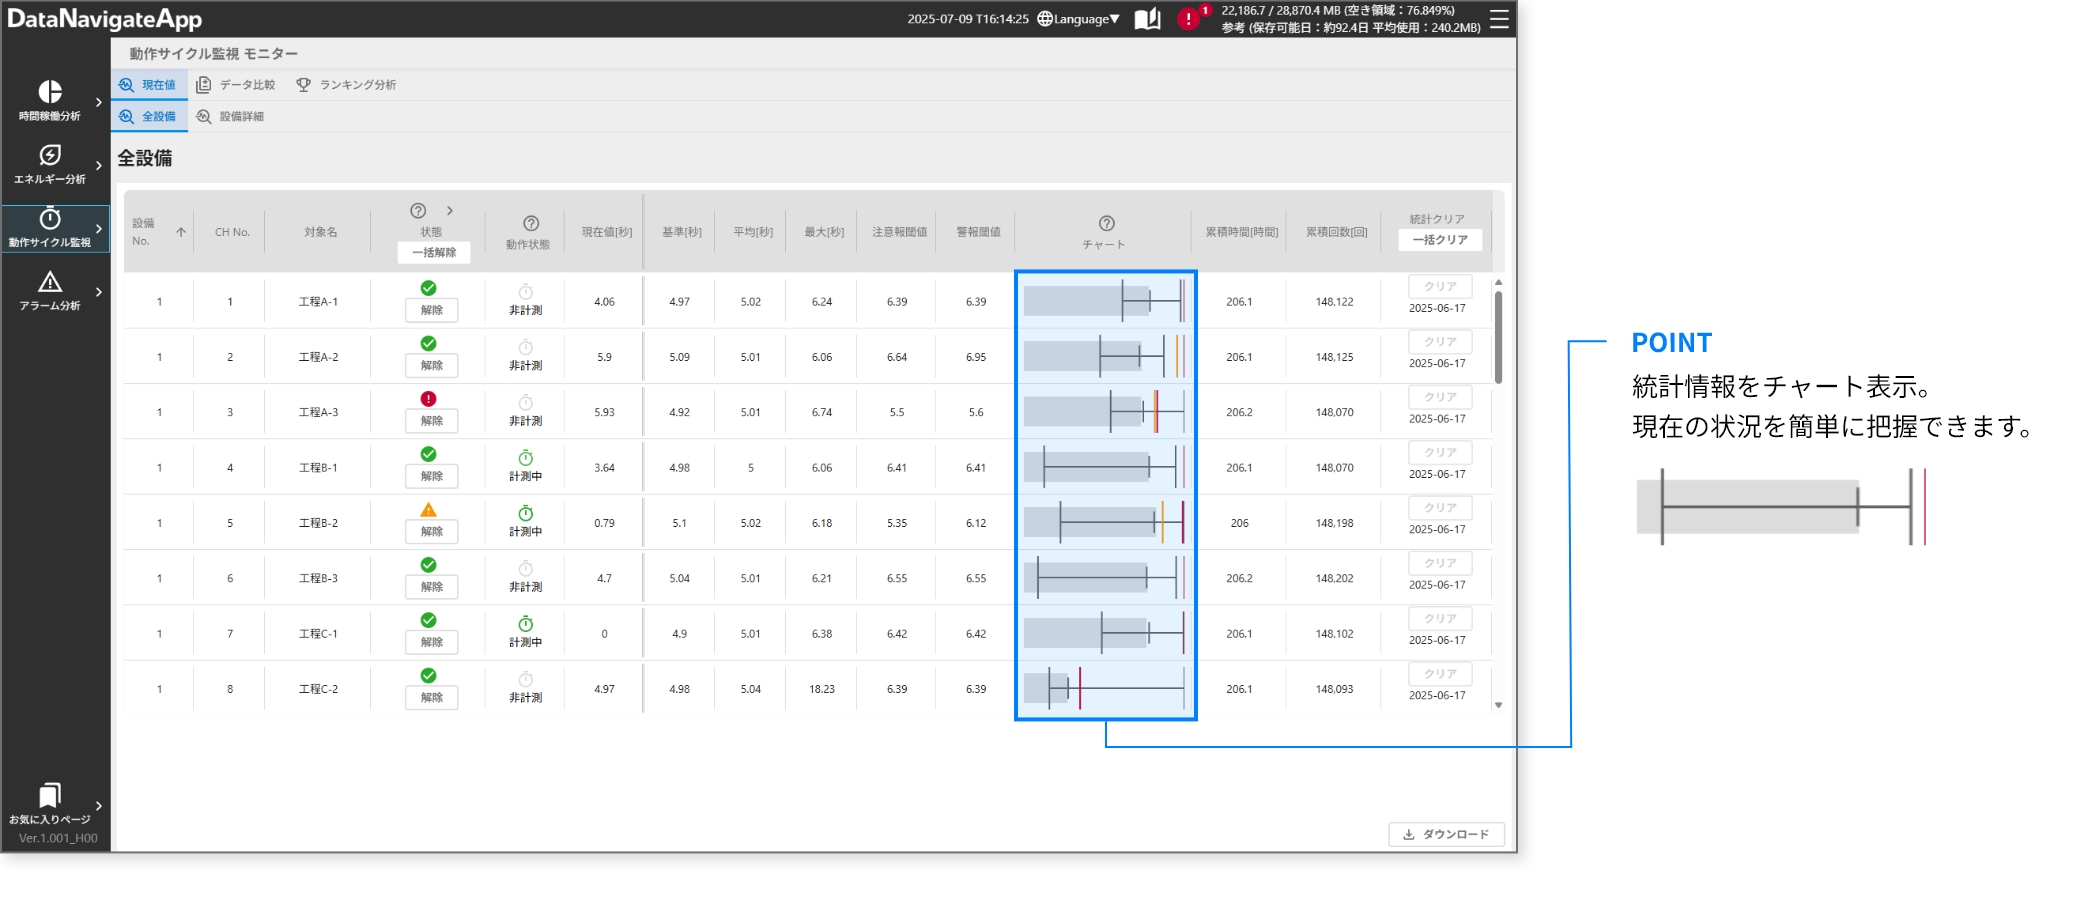Open the hamburger menu icon
This screenshot has height=900, width=2100.
[1499, 19]
